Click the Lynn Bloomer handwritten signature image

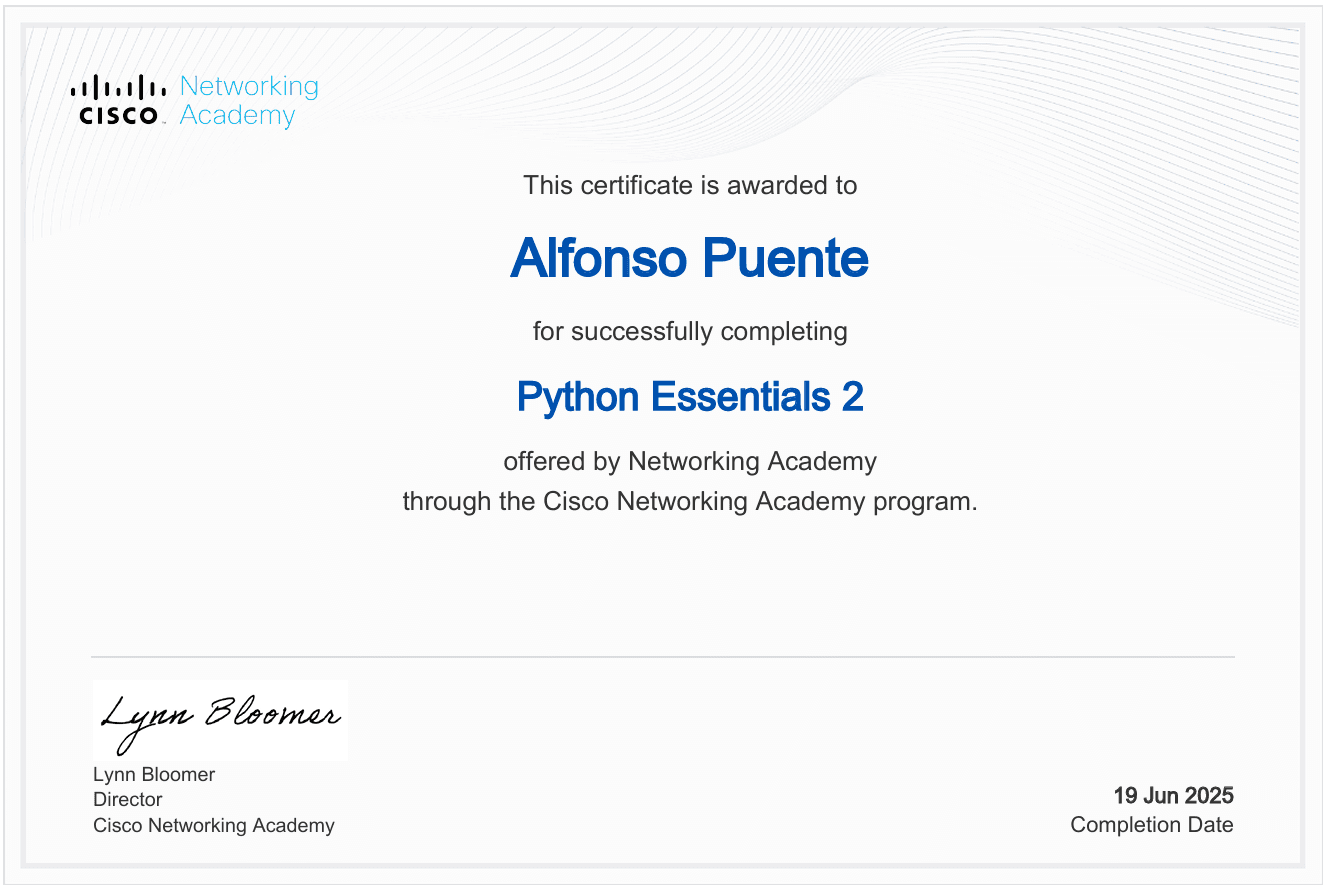coord(221,721)
